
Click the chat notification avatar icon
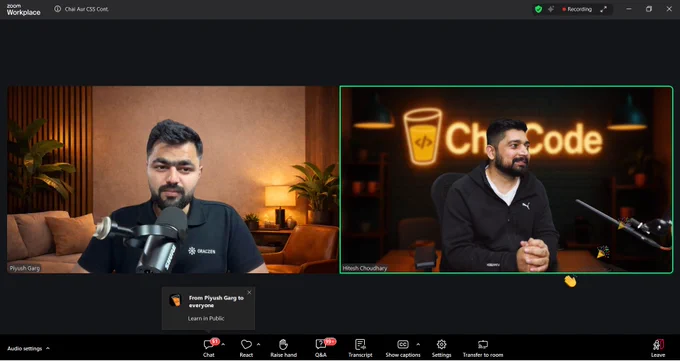pyautogui.click(x=175, y=300)
